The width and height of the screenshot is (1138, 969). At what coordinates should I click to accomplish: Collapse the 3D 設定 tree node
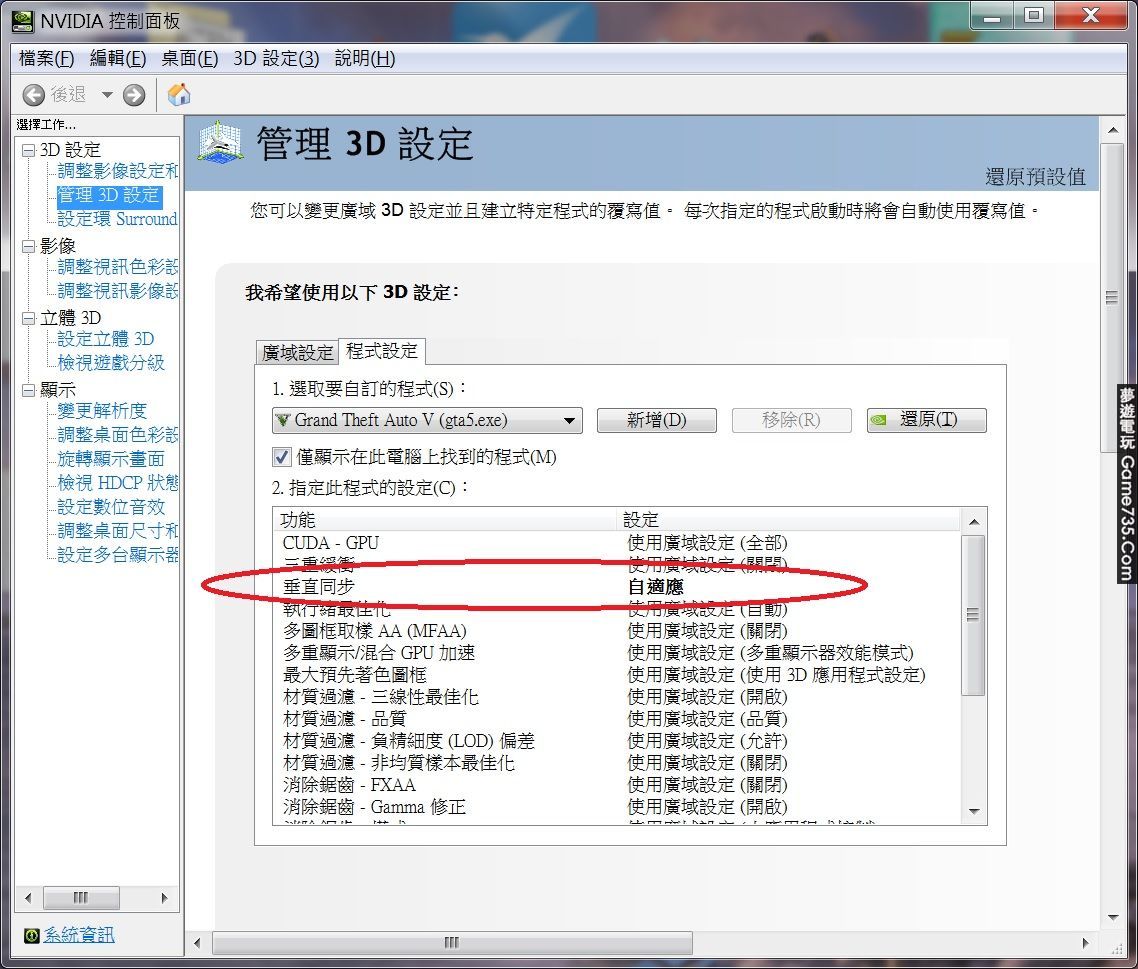(x=28, y=150)
